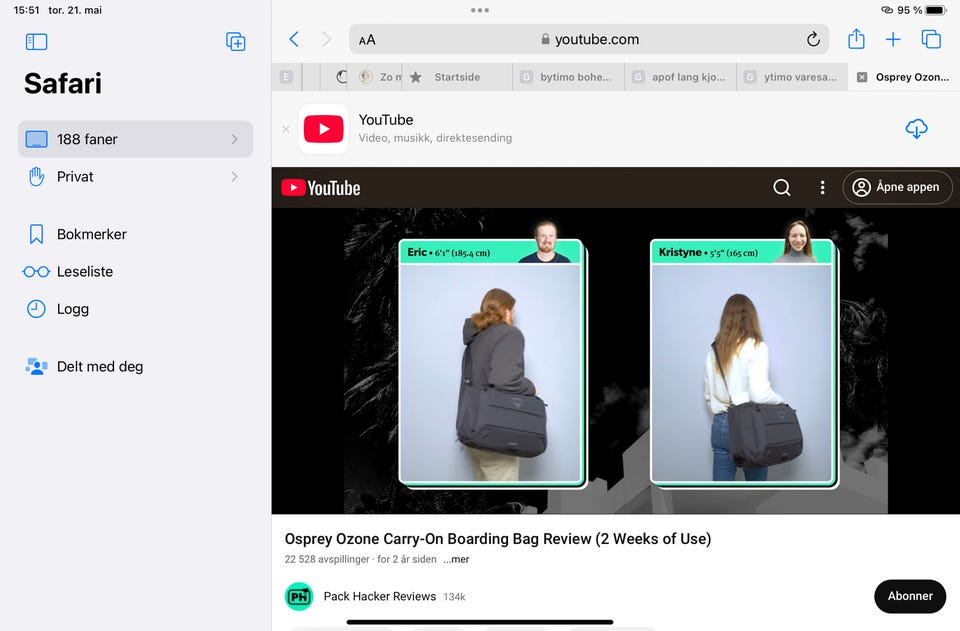Click the 134k subscriber count

tap(454, 597)
